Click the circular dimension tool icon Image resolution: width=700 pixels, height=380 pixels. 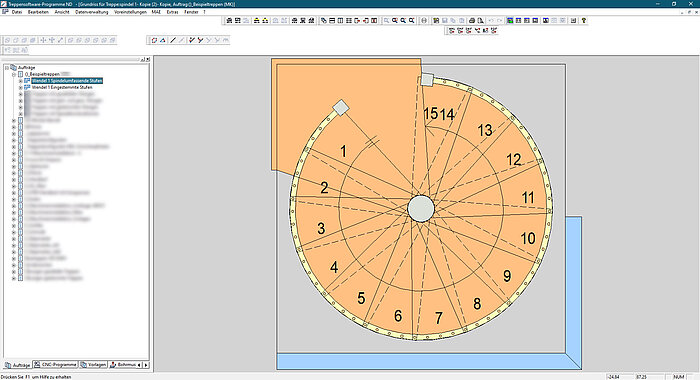click(424, 21)
